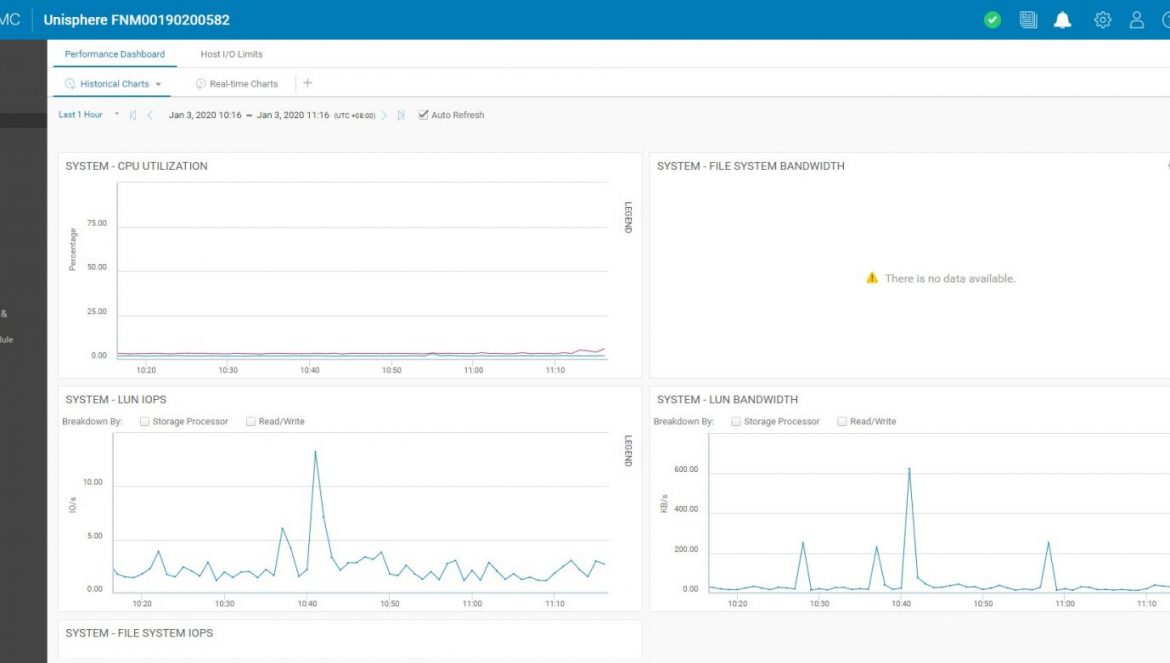Viewport: 1170px width, 663px height.
Task: Enable Storage Processor breakdown for LUN Bandwidth
Action: point(736,421)
